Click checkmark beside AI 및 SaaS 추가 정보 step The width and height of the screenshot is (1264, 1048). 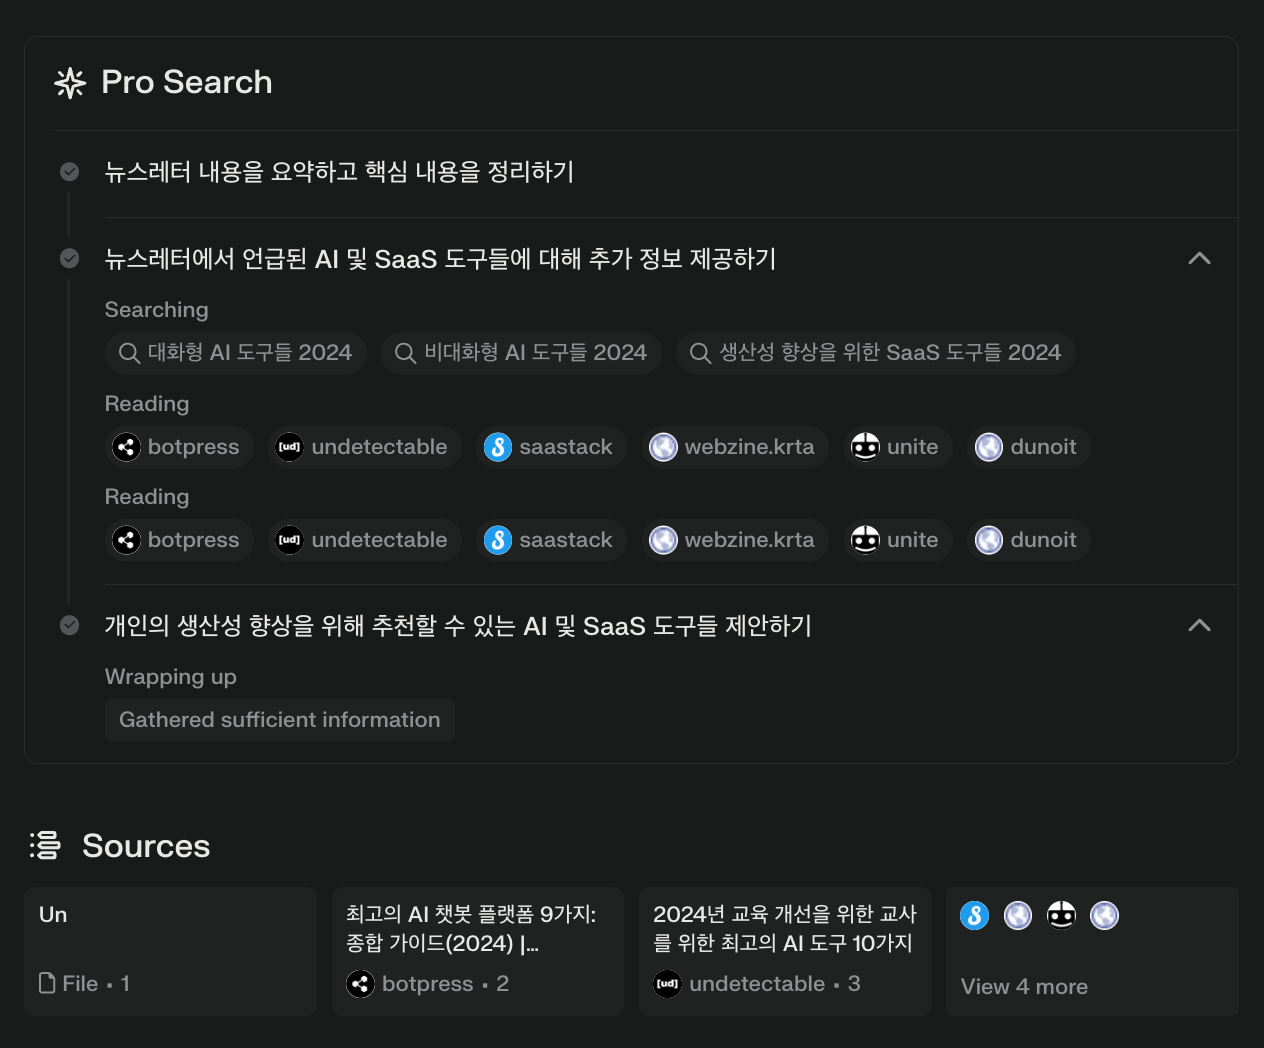[x=70, y=259]
